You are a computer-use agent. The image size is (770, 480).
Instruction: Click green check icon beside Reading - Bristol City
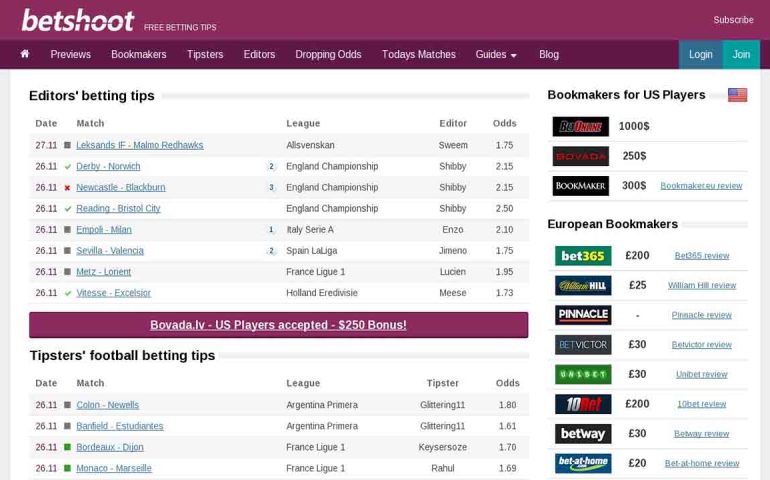[x=68, y=209]
